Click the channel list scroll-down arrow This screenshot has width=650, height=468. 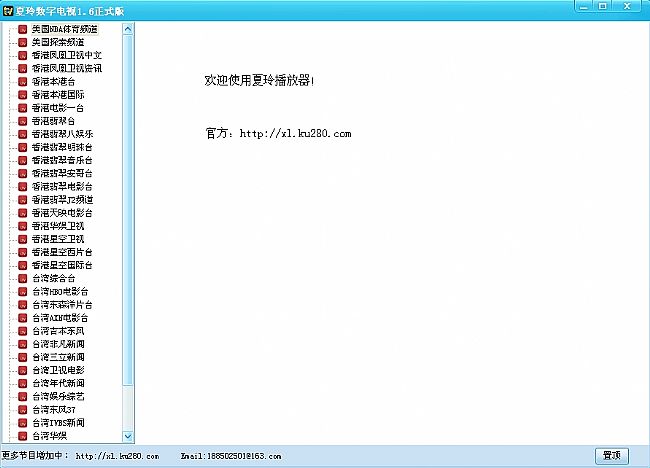pos(127,436)
